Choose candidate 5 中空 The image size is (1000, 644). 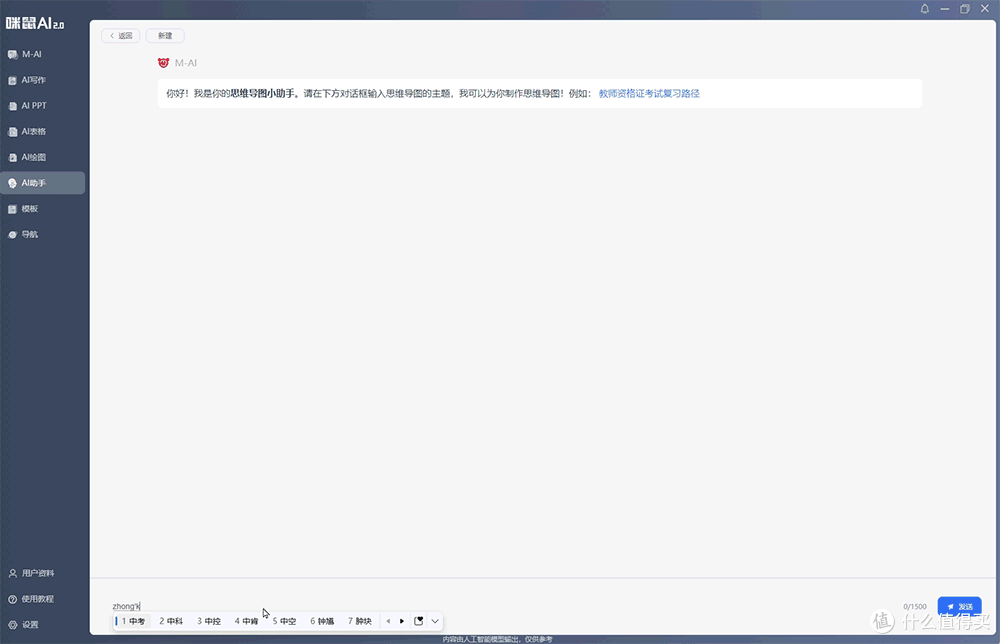tap(284, 621)
